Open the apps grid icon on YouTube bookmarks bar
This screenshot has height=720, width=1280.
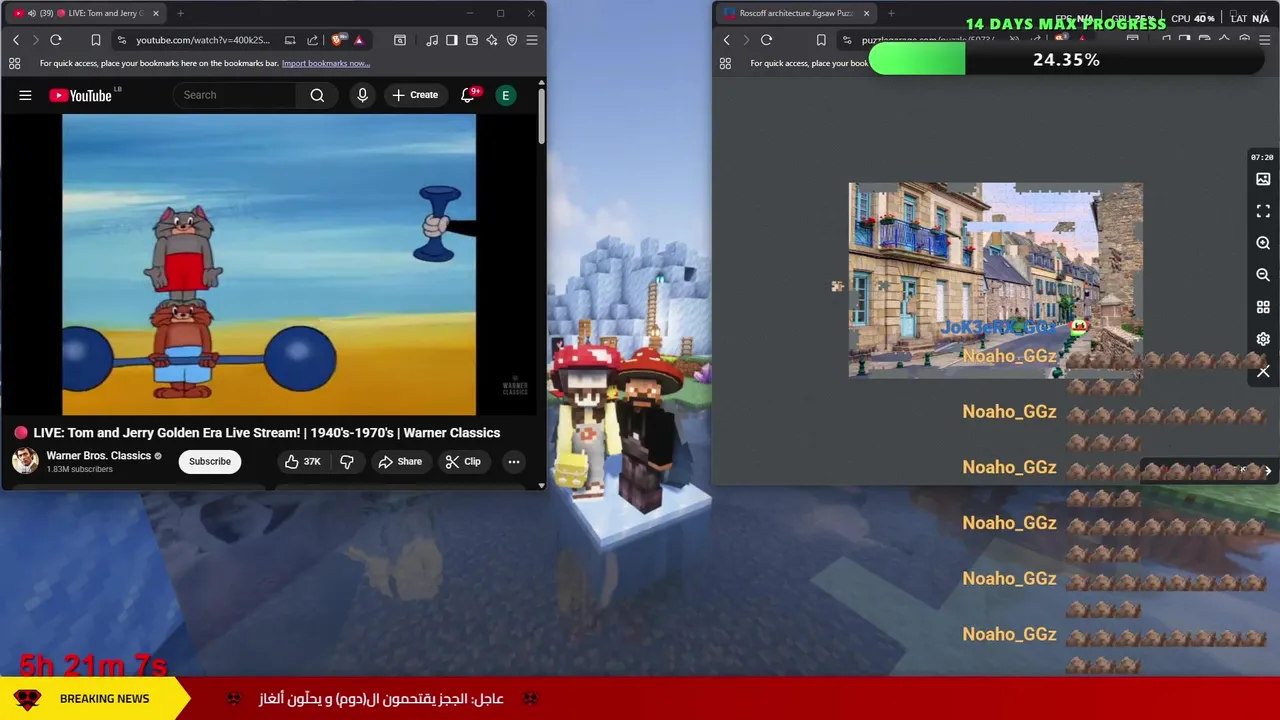coord(14,63)
